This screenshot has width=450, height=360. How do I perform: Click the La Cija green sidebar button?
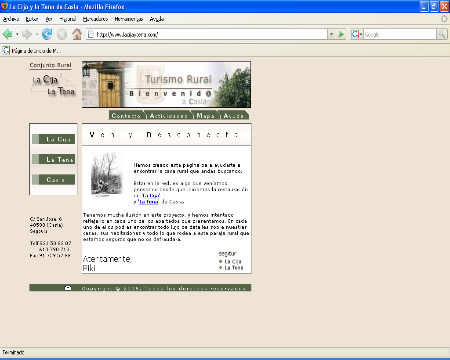point(54,139)
